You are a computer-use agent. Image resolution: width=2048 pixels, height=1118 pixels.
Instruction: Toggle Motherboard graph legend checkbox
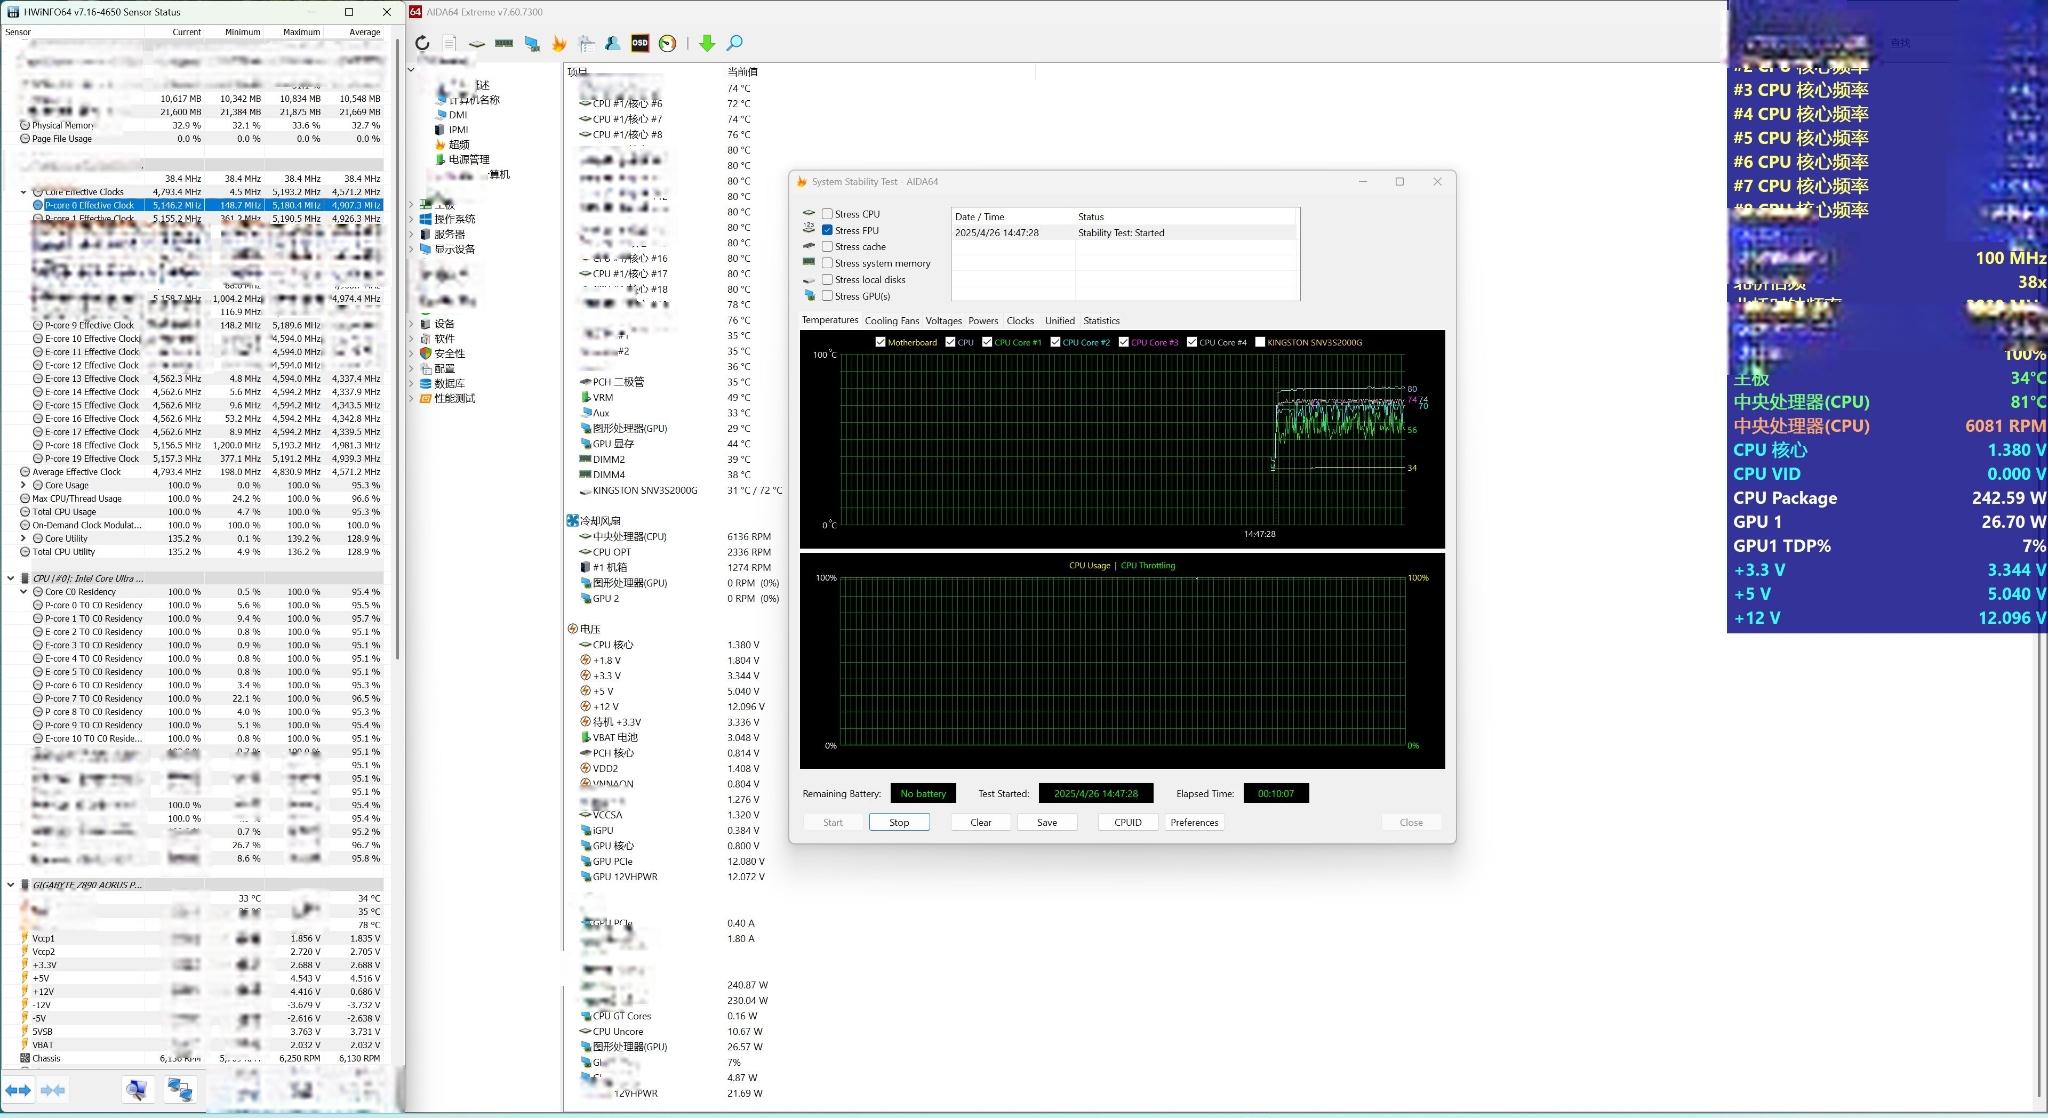point(880,342)
